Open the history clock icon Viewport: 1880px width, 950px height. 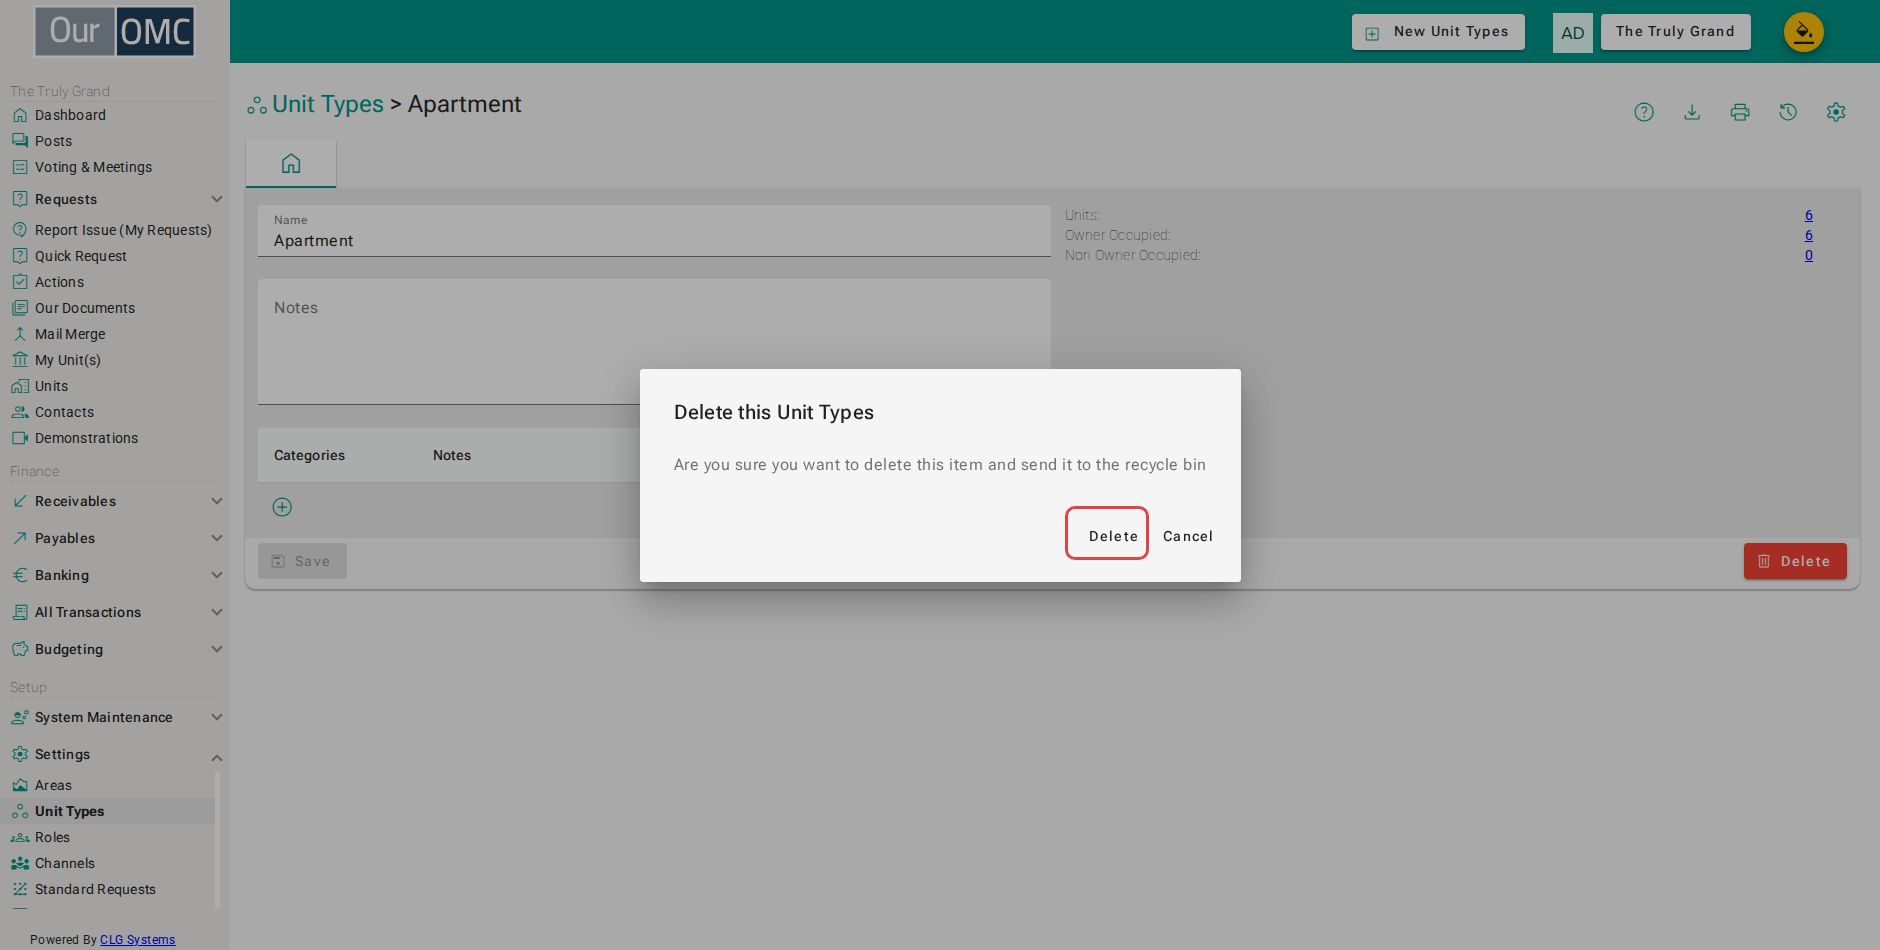[x=1788, y=112]
